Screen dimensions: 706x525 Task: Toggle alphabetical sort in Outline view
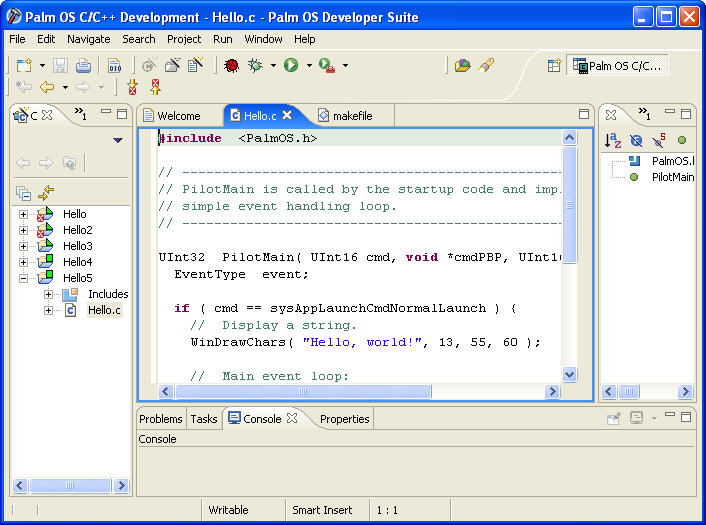coord(613,141)
